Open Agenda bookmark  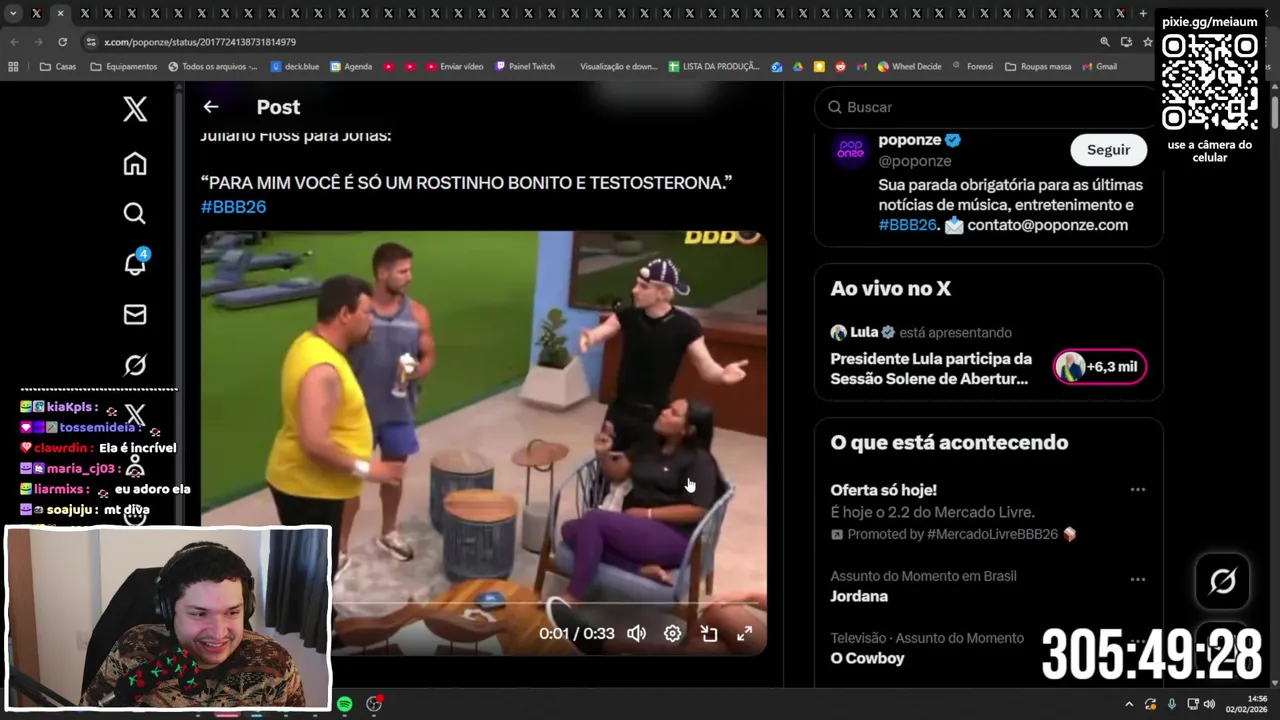(x=350, y=67)
